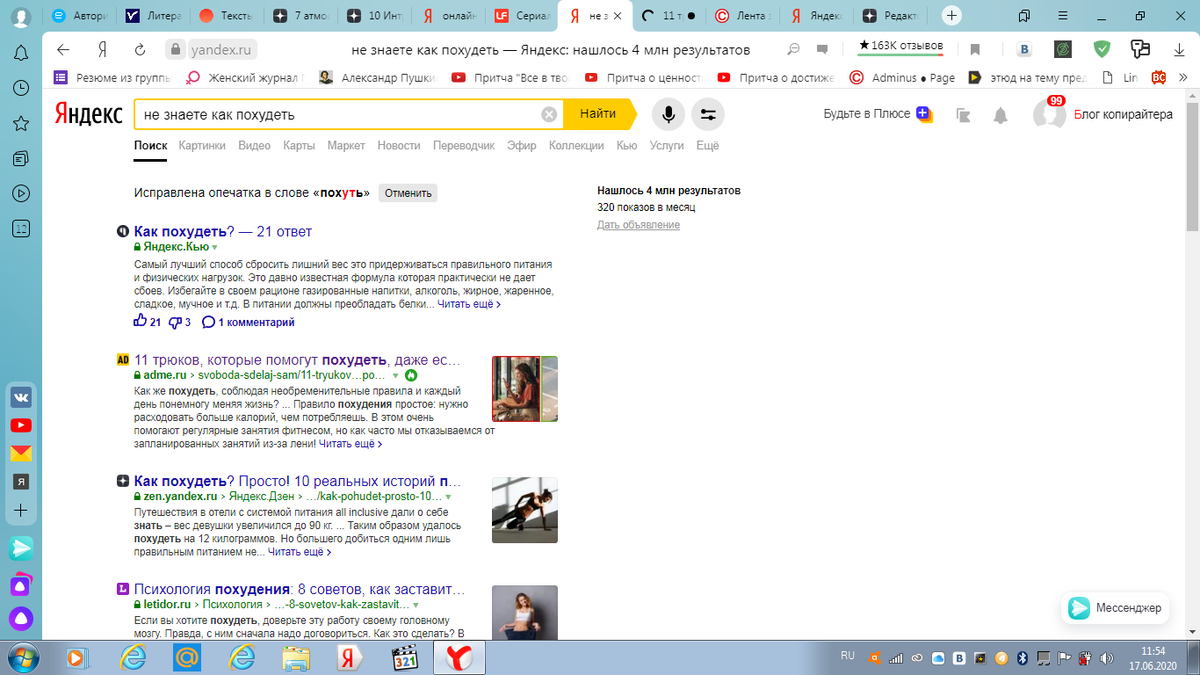
Task: Open notifications bell beside the profile avatar
Action: pos(1000,115)
